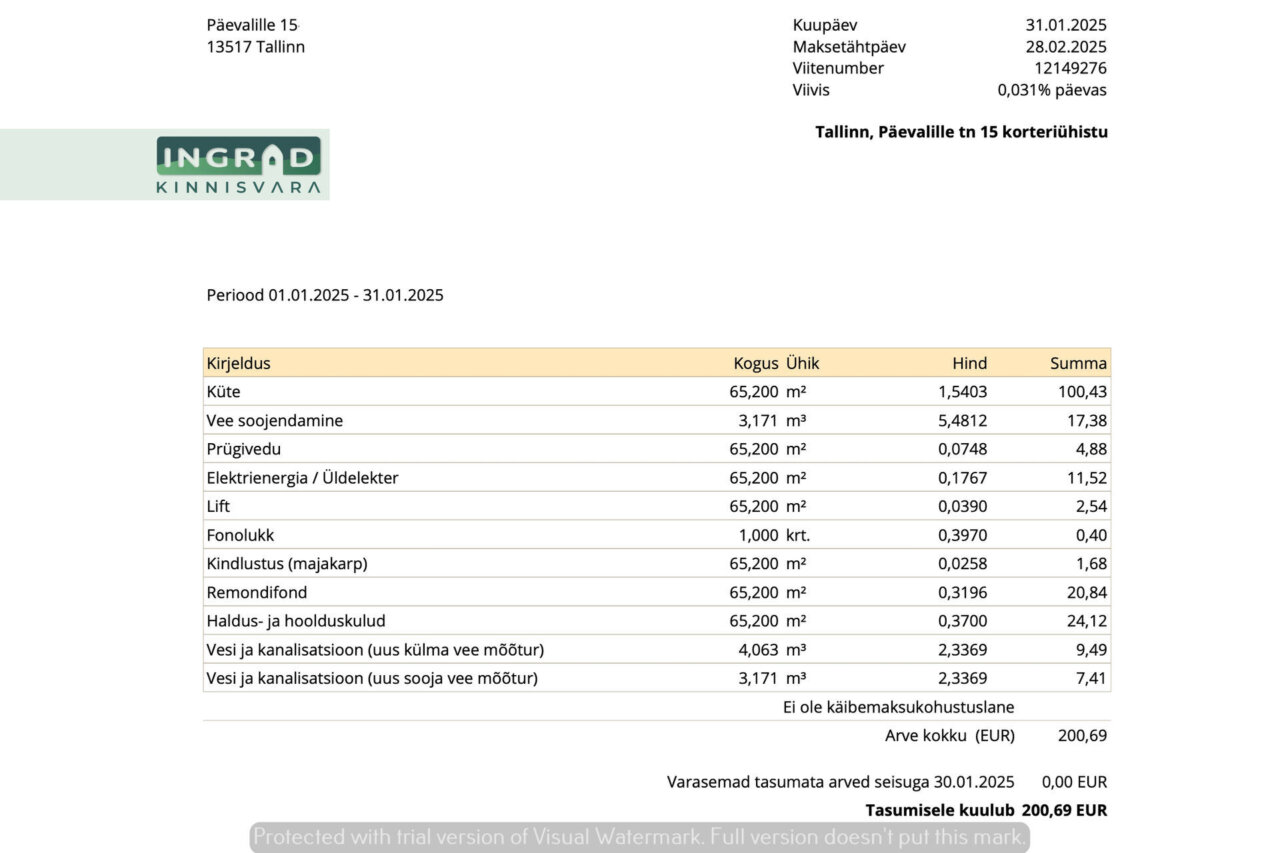The height and width of the screenshot is (853, 1280).
Task: Select the Kindlustus (majakarp) row
Action: pos(287,564)
